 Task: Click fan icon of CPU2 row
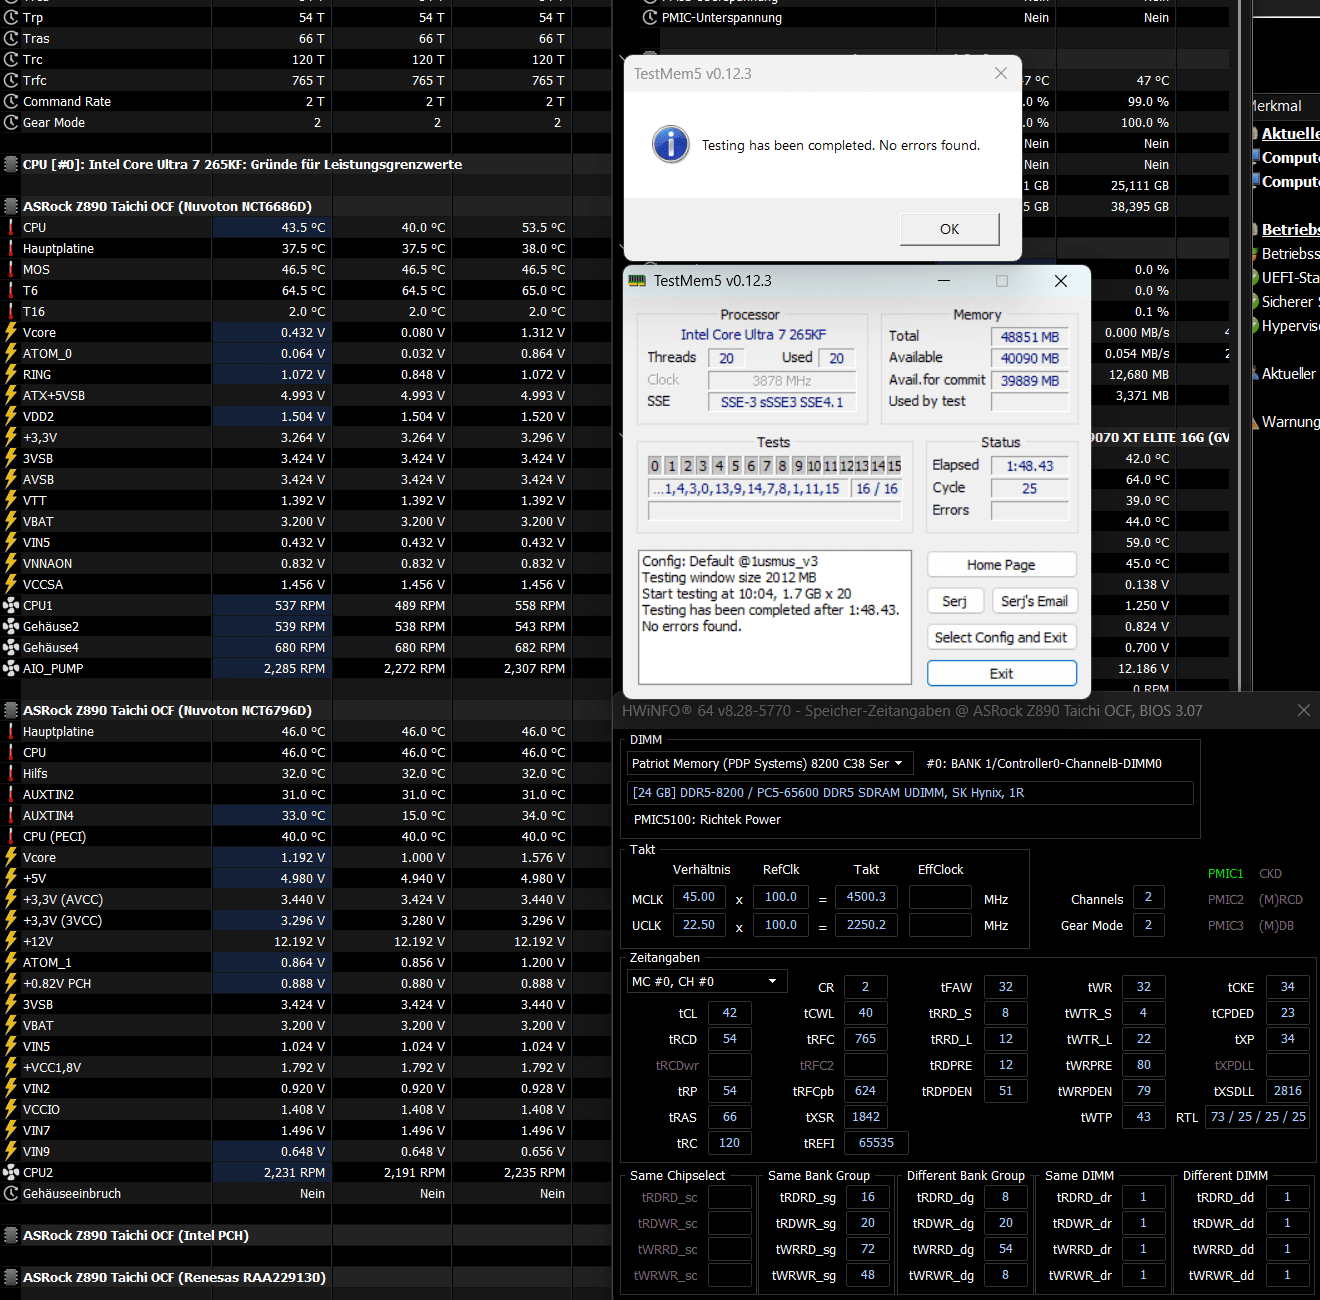point(11,1172)
